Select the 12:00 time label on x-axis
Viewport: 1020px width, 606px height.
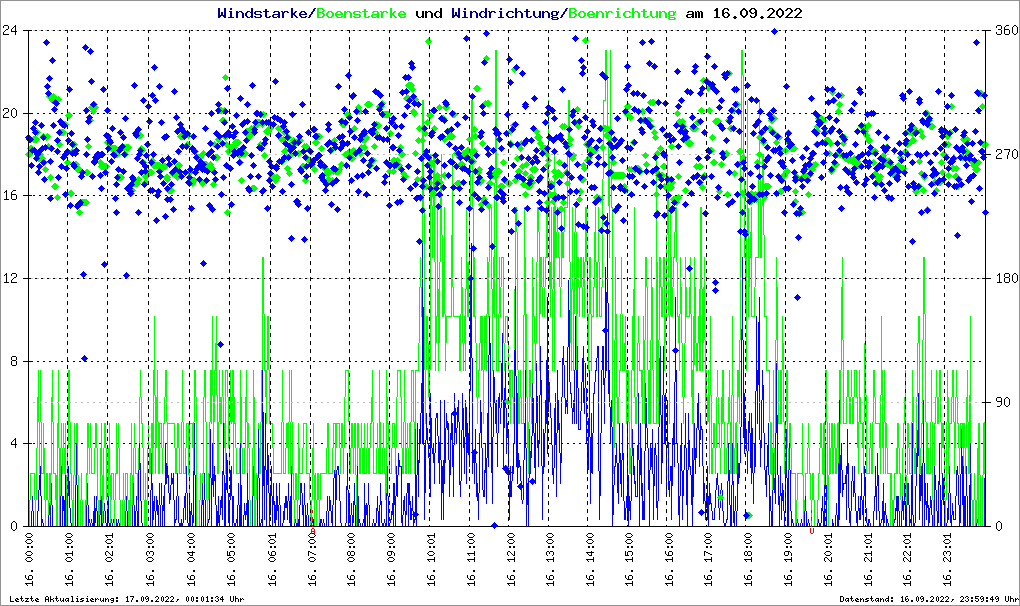[510, 560]
